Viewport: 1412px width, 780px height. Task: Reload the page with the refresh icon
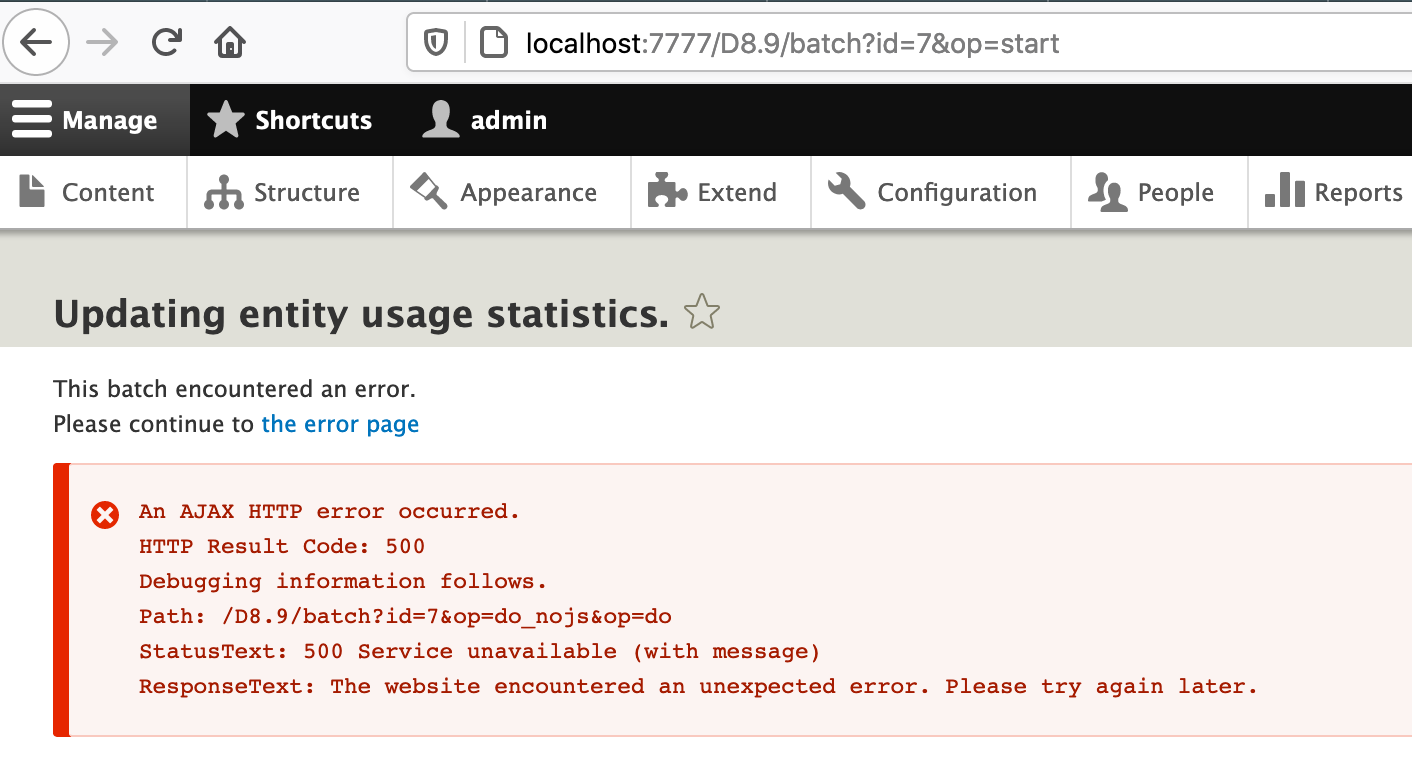pyautogui.click(x=166, y=43)
